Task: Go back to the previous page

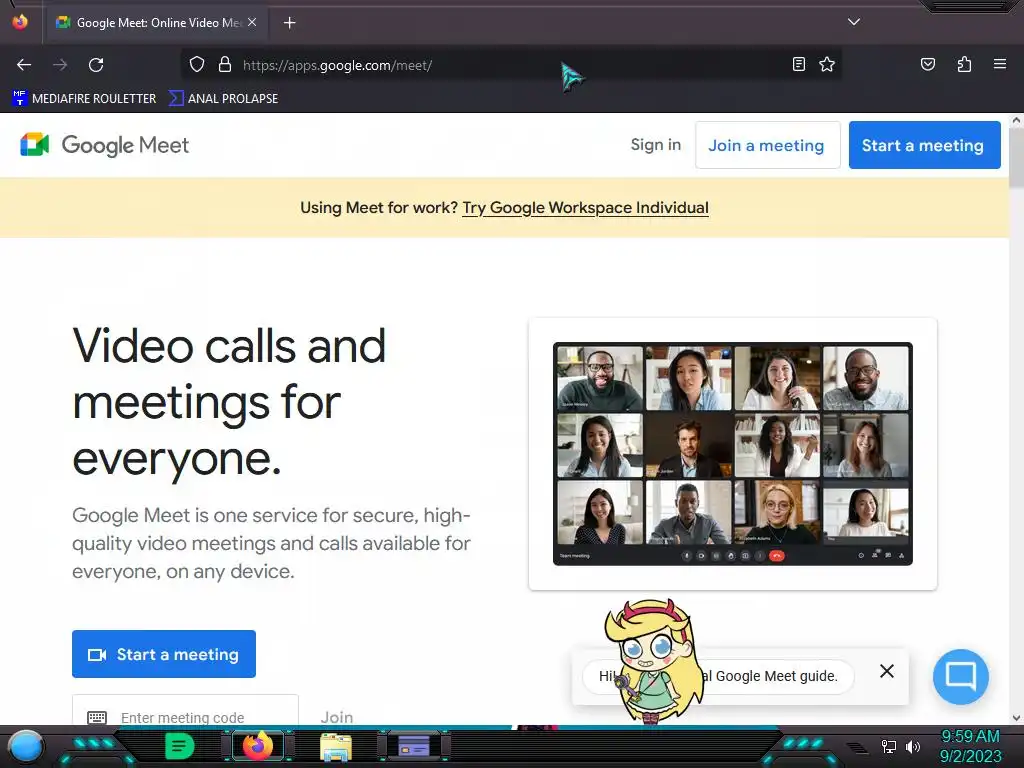Action: 24,65
